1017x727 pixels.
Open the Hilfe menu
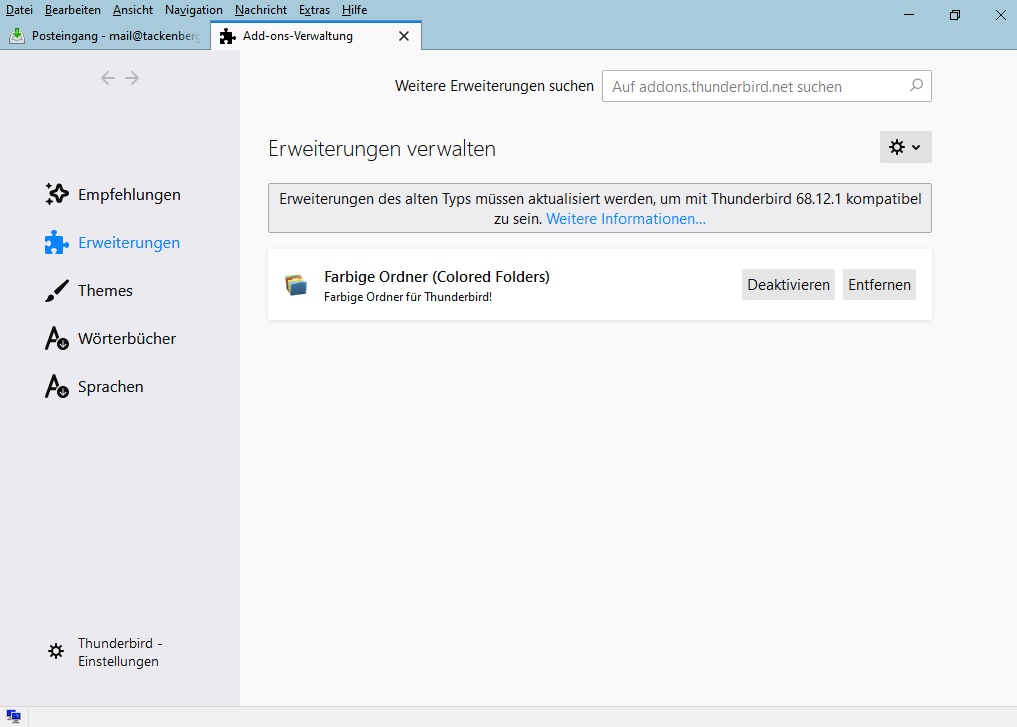click(x=354, y=10)
